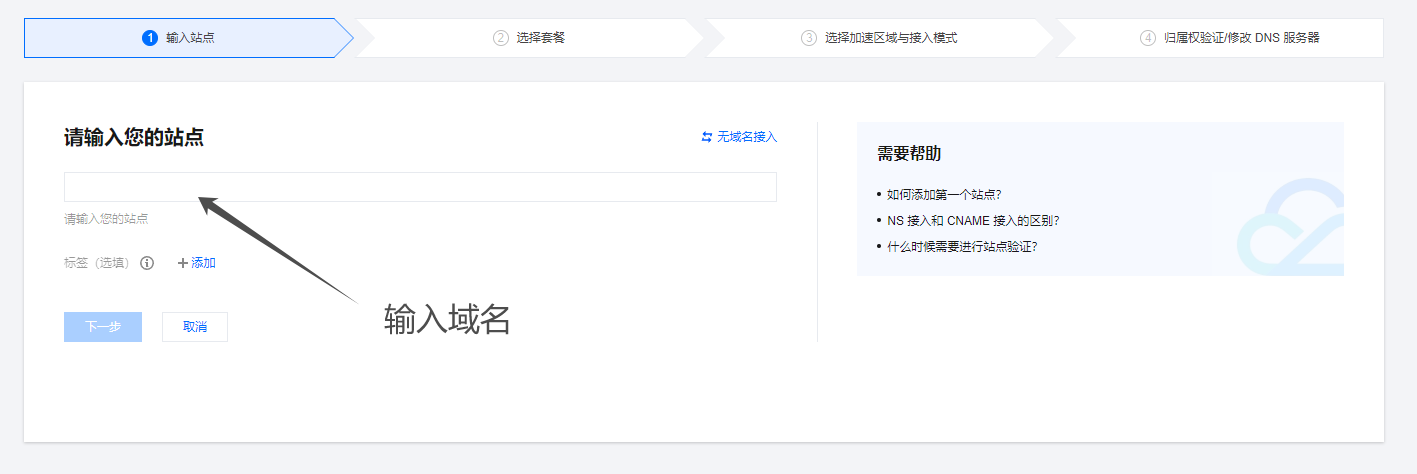Image resolution: width=1417 pixels, height=474 pixels.
Task: Click the swap icon beside 无域名接入
Action: (x=707, y=137)
